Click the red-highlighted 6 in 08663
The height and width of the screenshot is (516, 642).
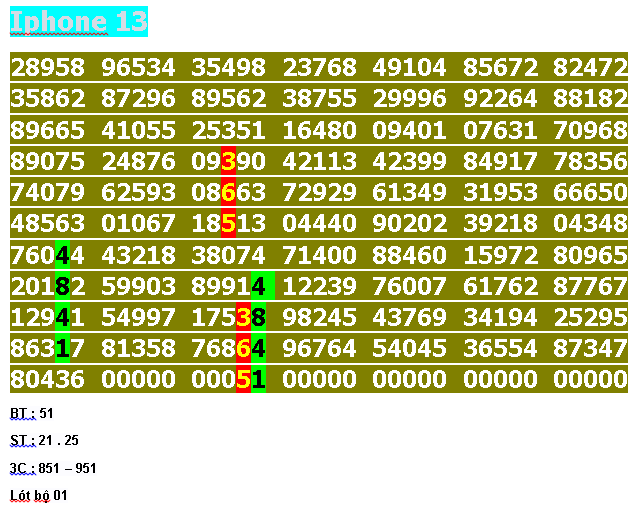(x=228, y=192)
